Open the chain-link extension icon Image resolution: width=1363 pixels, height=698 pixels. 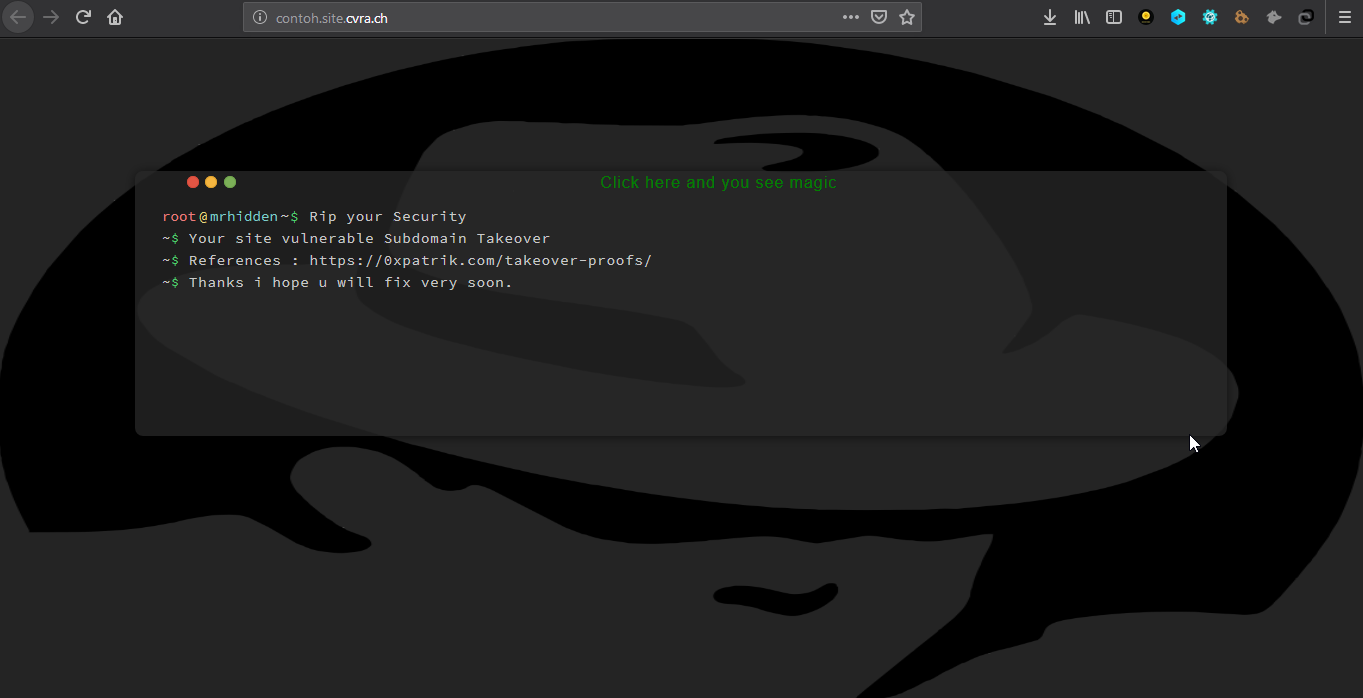1305,17
